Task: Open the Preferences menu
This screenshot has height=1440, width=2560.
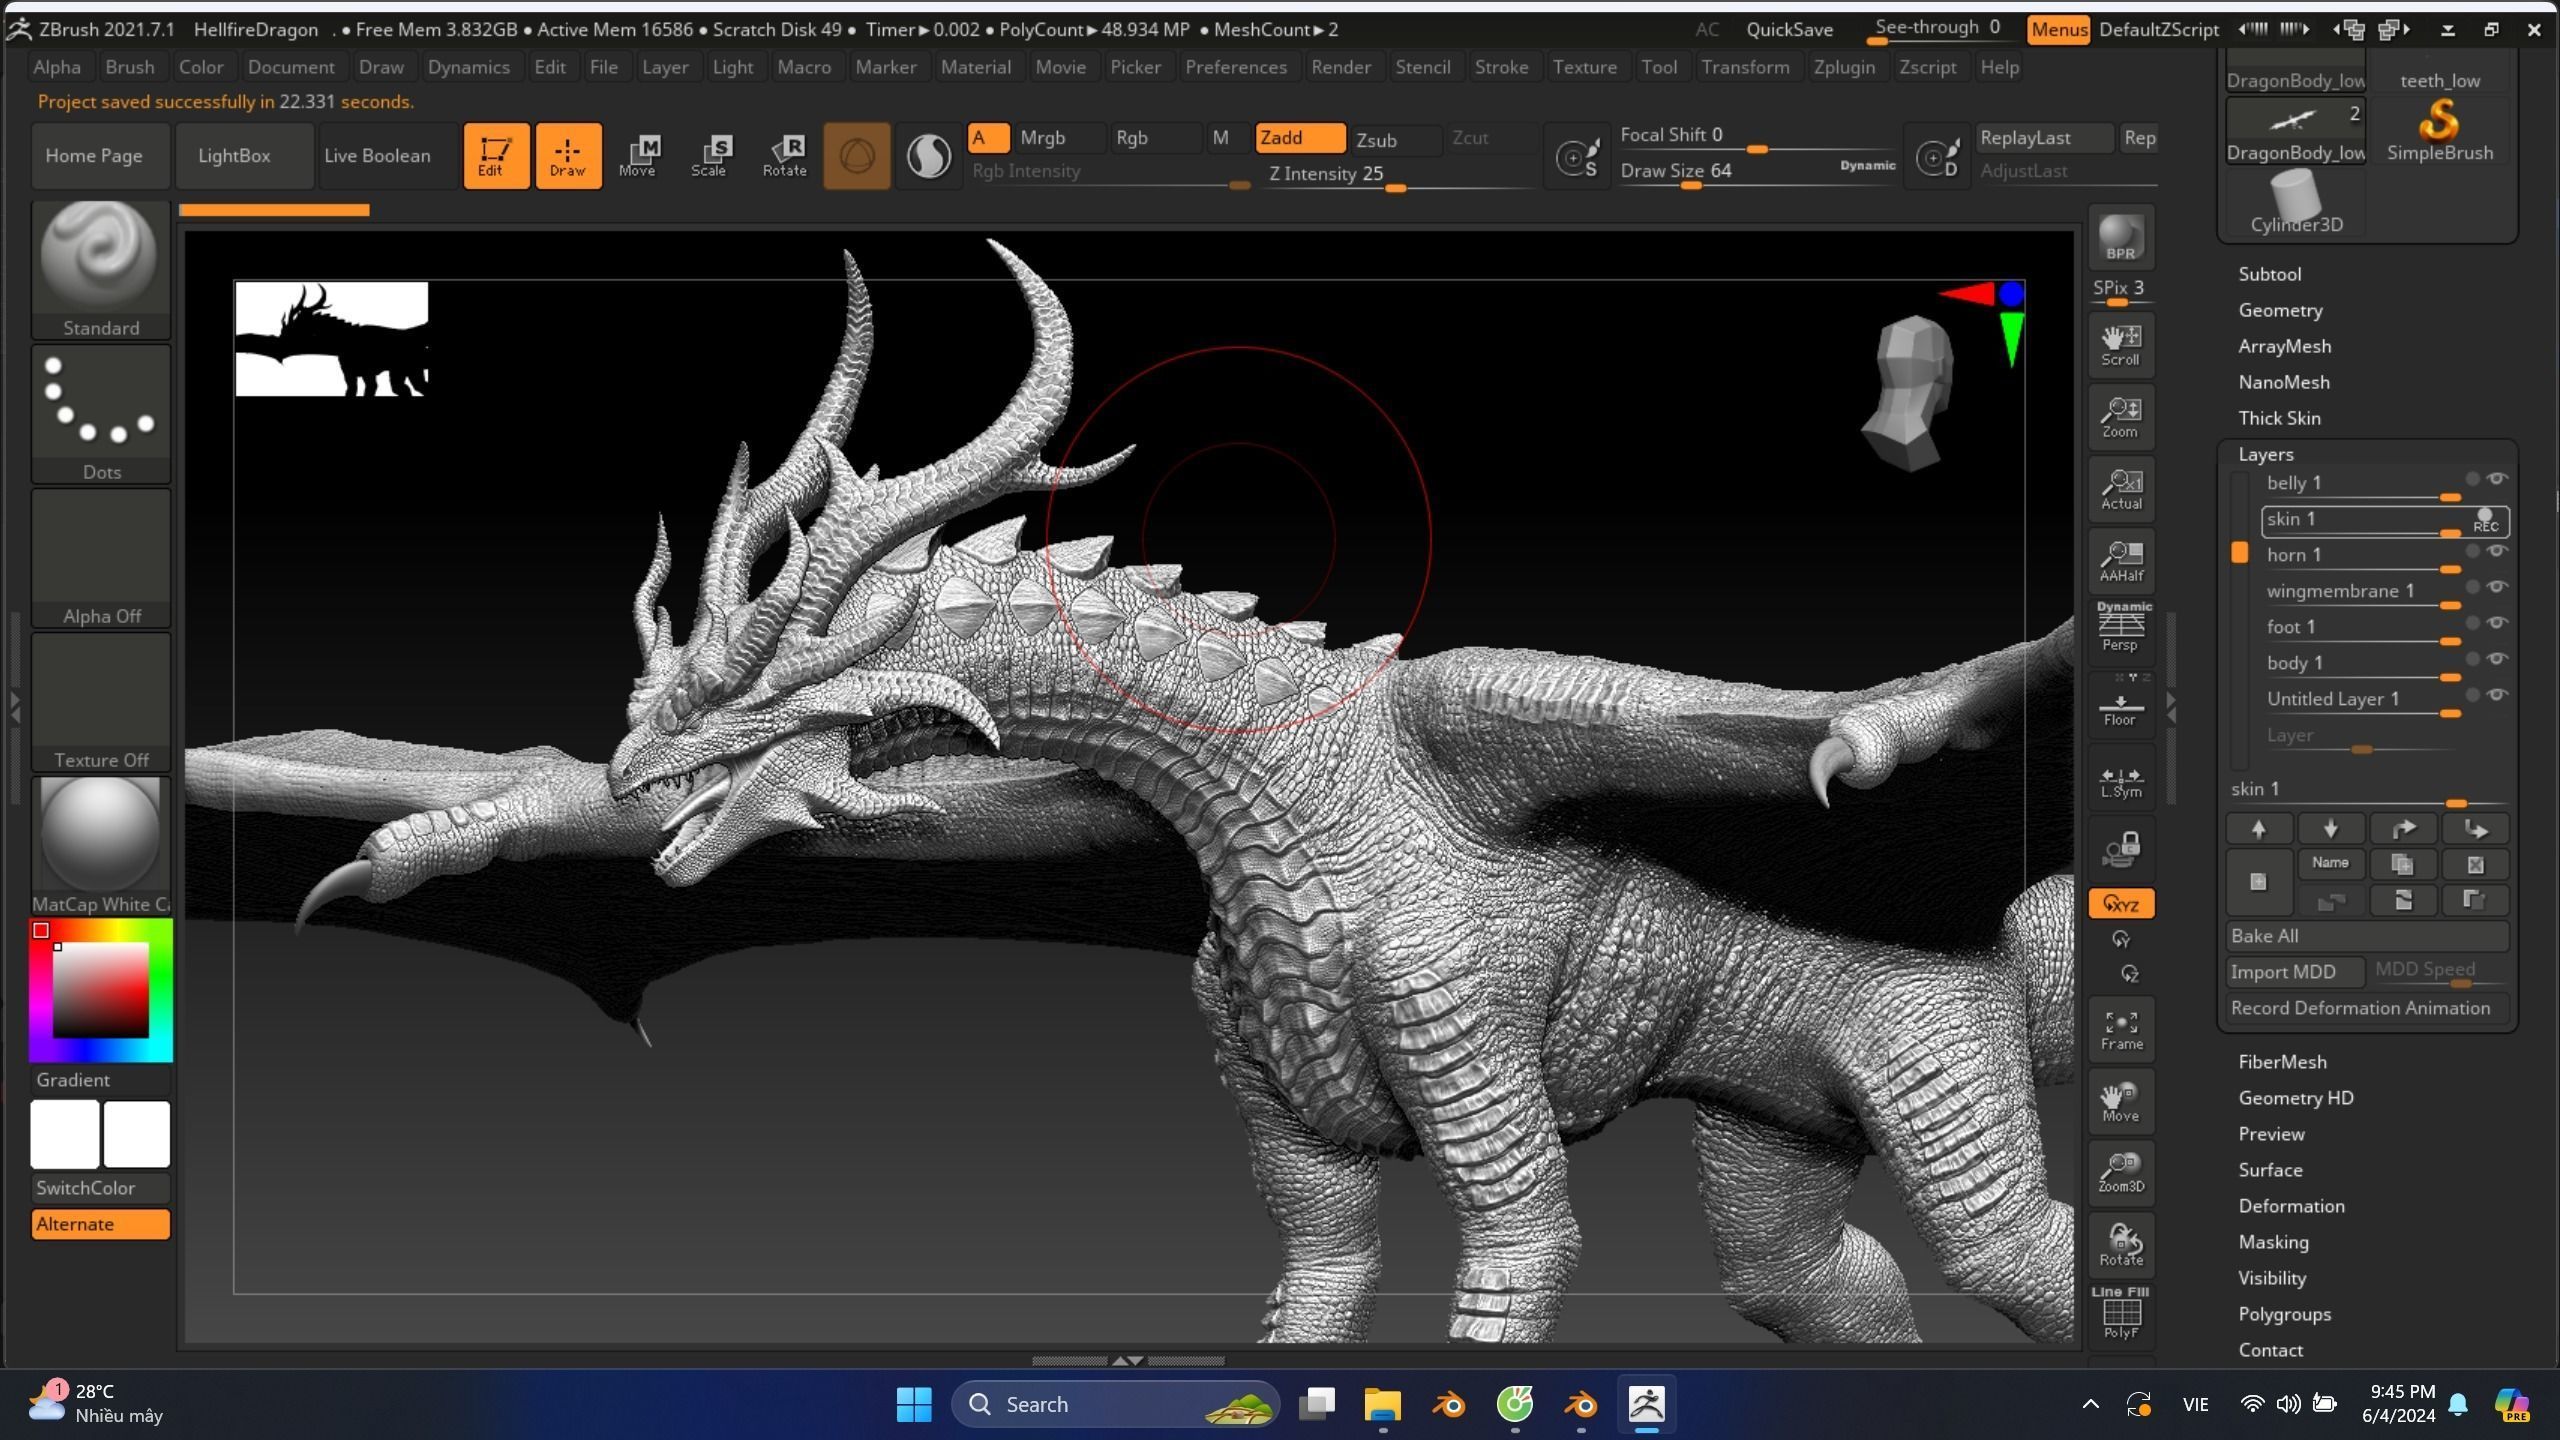Action: 1236,67
